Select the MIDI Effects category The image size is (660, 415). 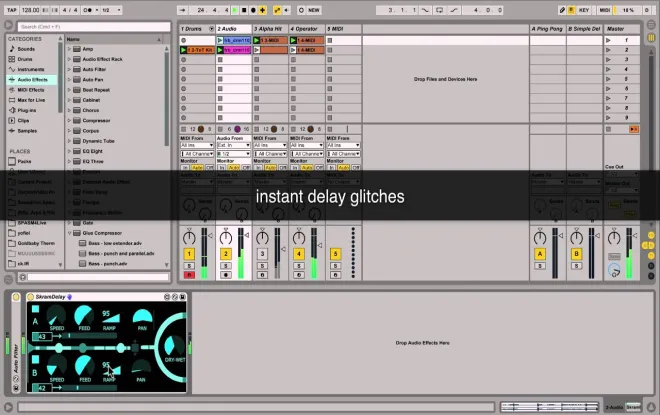(31, 90)
